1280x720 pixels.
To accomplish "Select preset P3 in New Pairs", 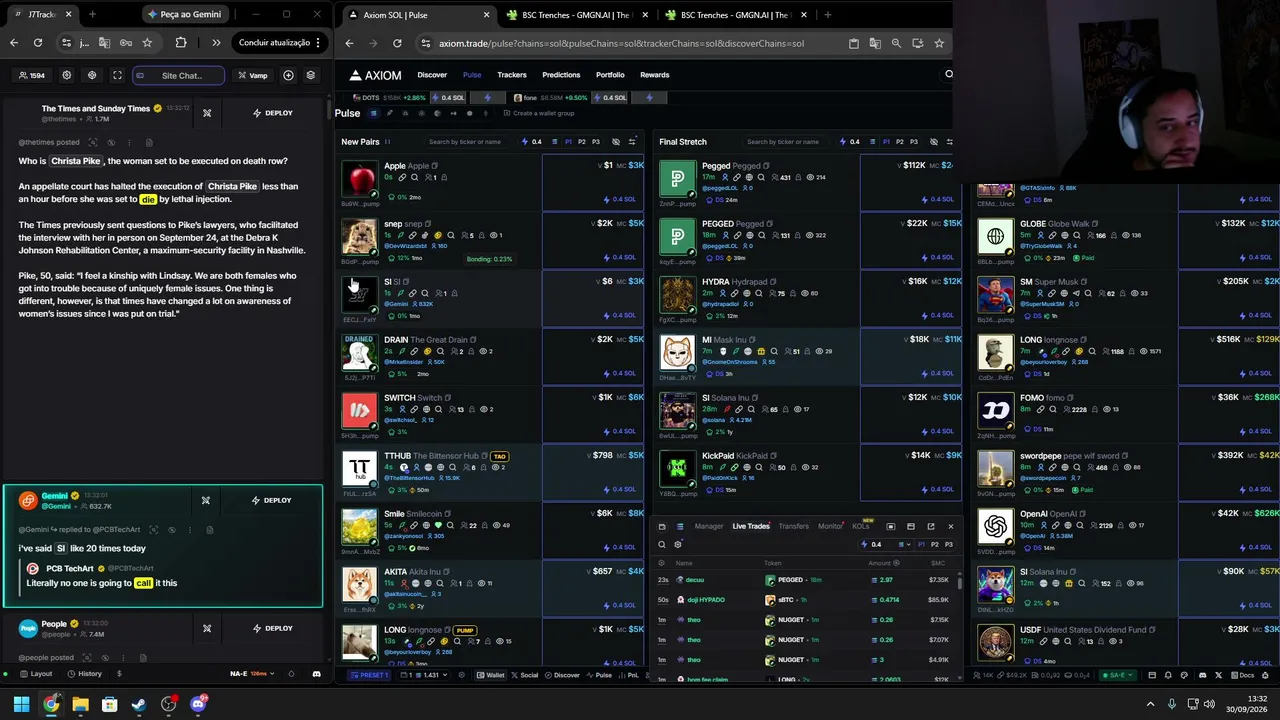I will [x=596, y=142].
